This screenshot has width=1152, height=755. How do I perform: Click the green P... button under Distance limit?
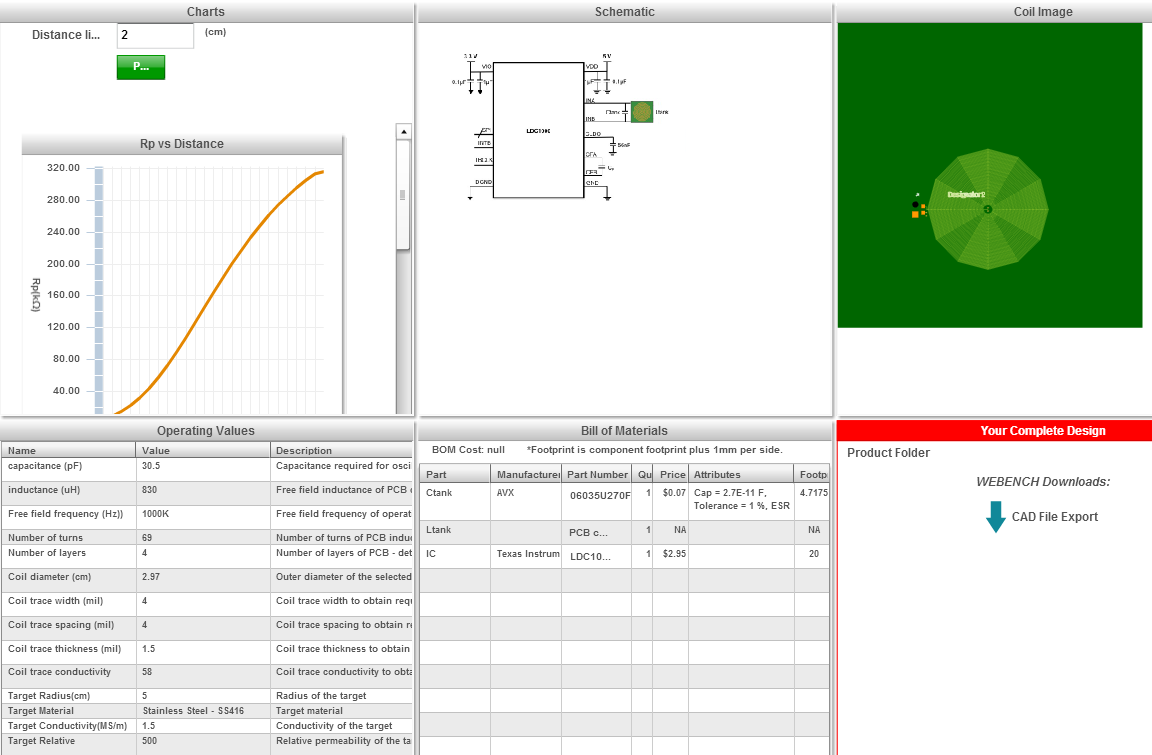(141, 67)
